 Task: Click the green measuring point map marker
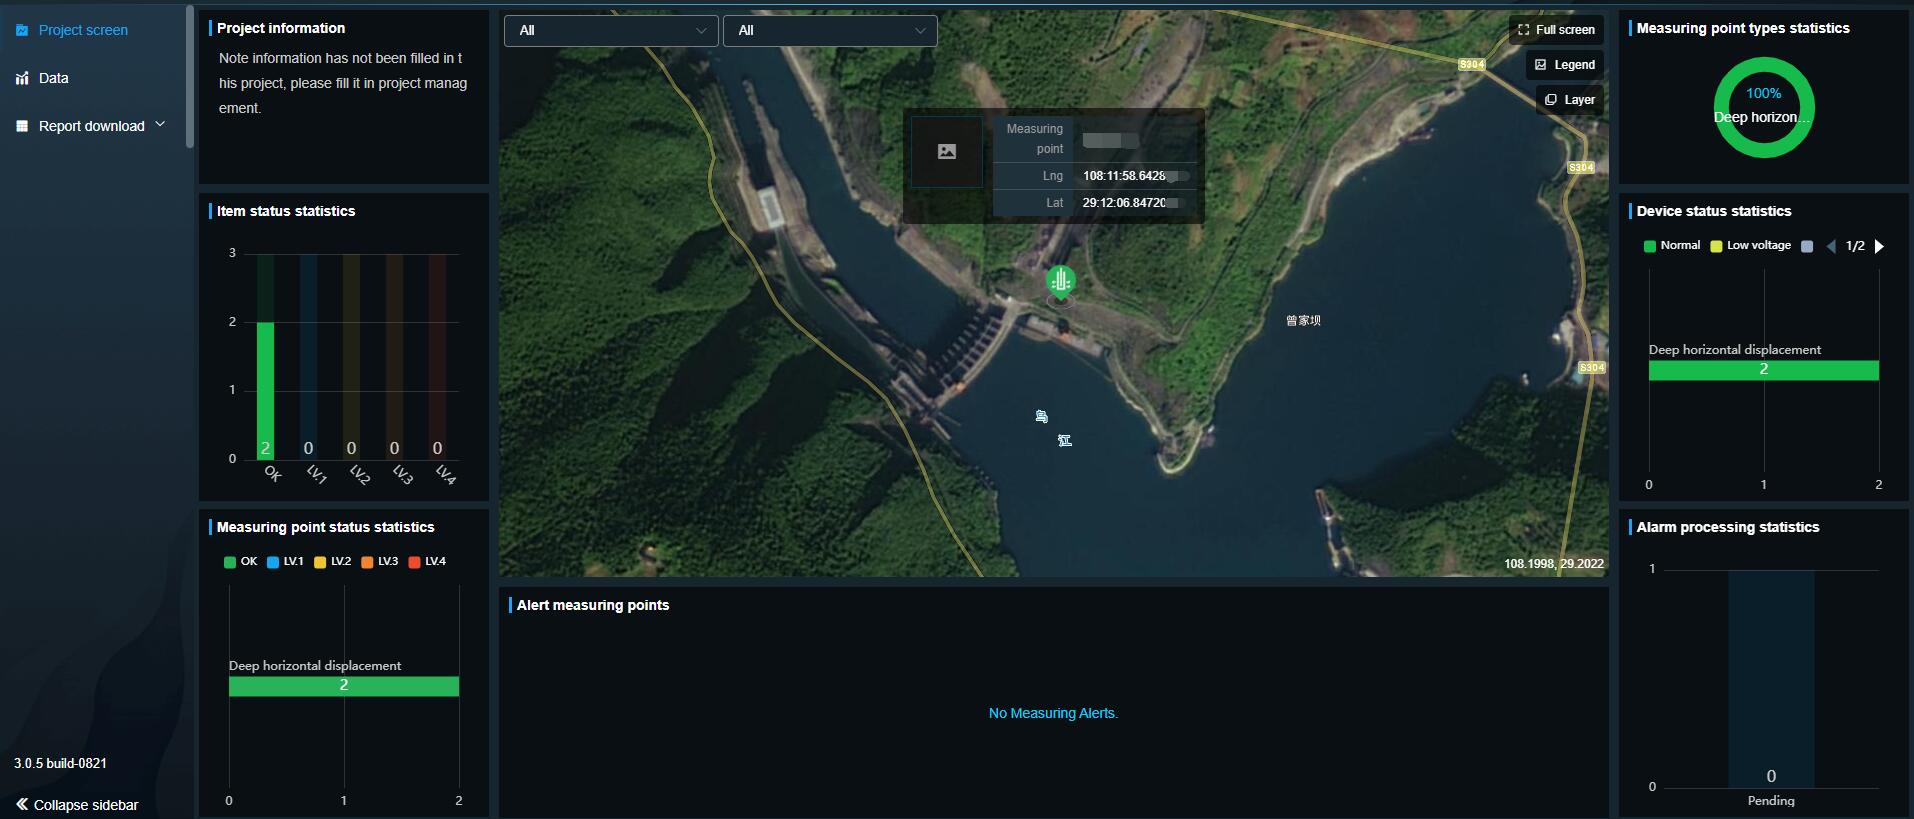pos(1060,281)
